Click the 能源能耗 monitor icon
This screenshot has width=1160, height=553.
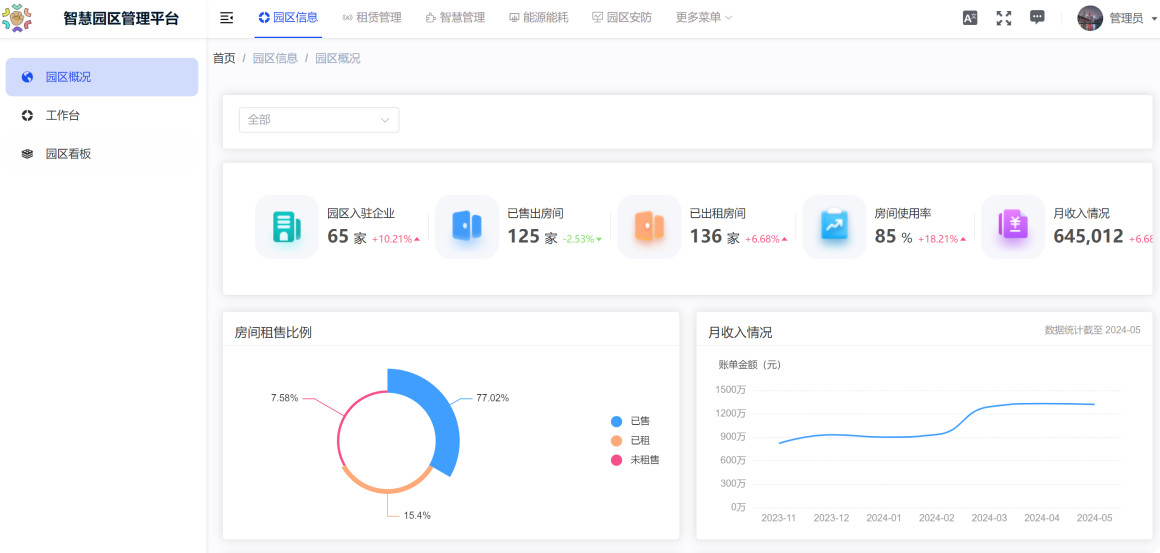click(515, 18)
